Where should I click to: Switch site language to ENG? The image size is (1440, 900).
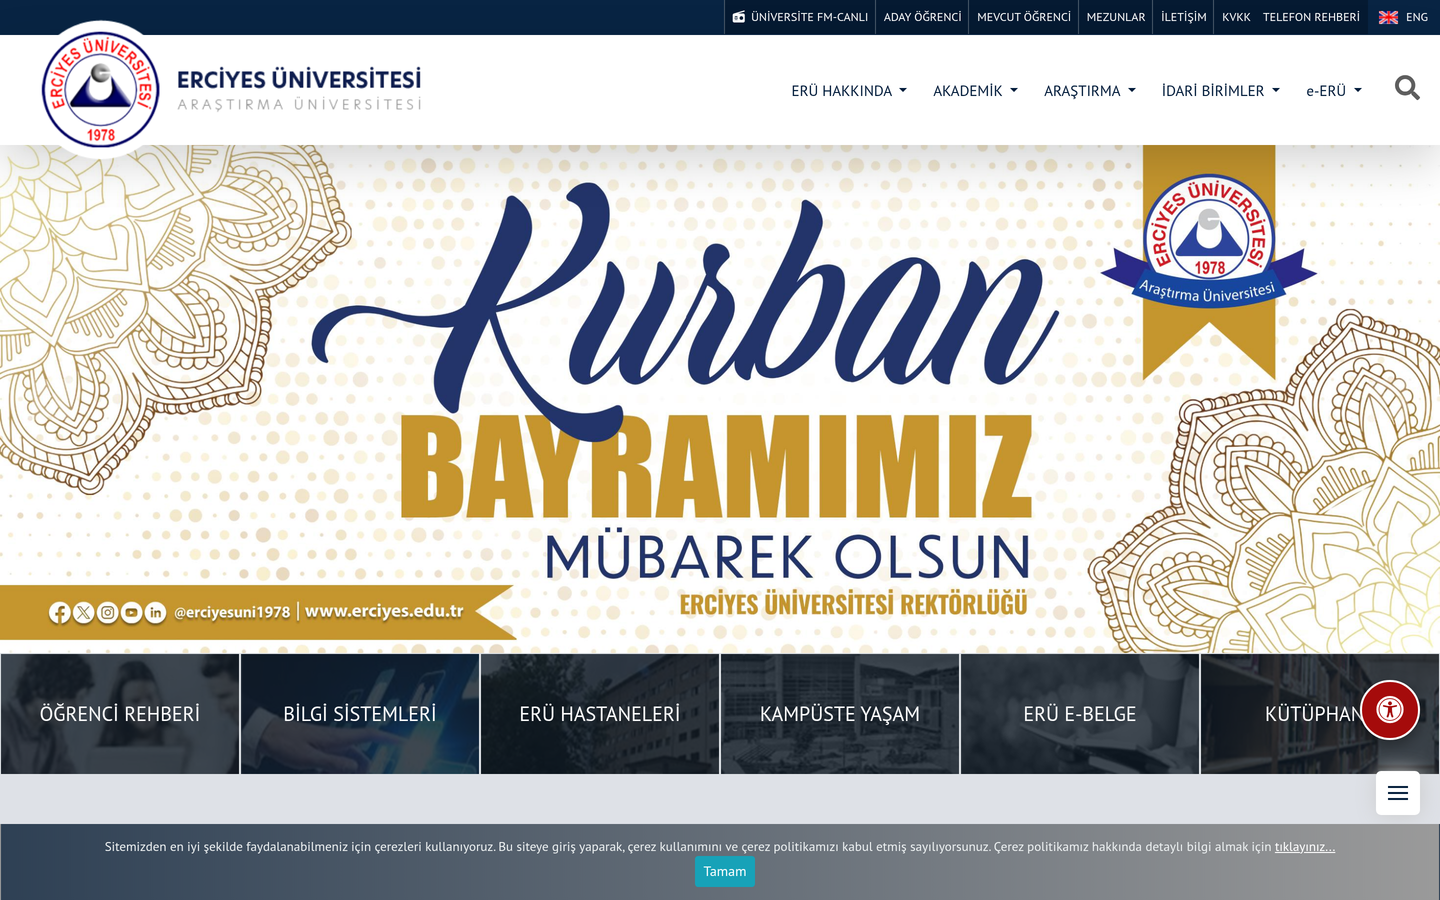coord(1404,17)
